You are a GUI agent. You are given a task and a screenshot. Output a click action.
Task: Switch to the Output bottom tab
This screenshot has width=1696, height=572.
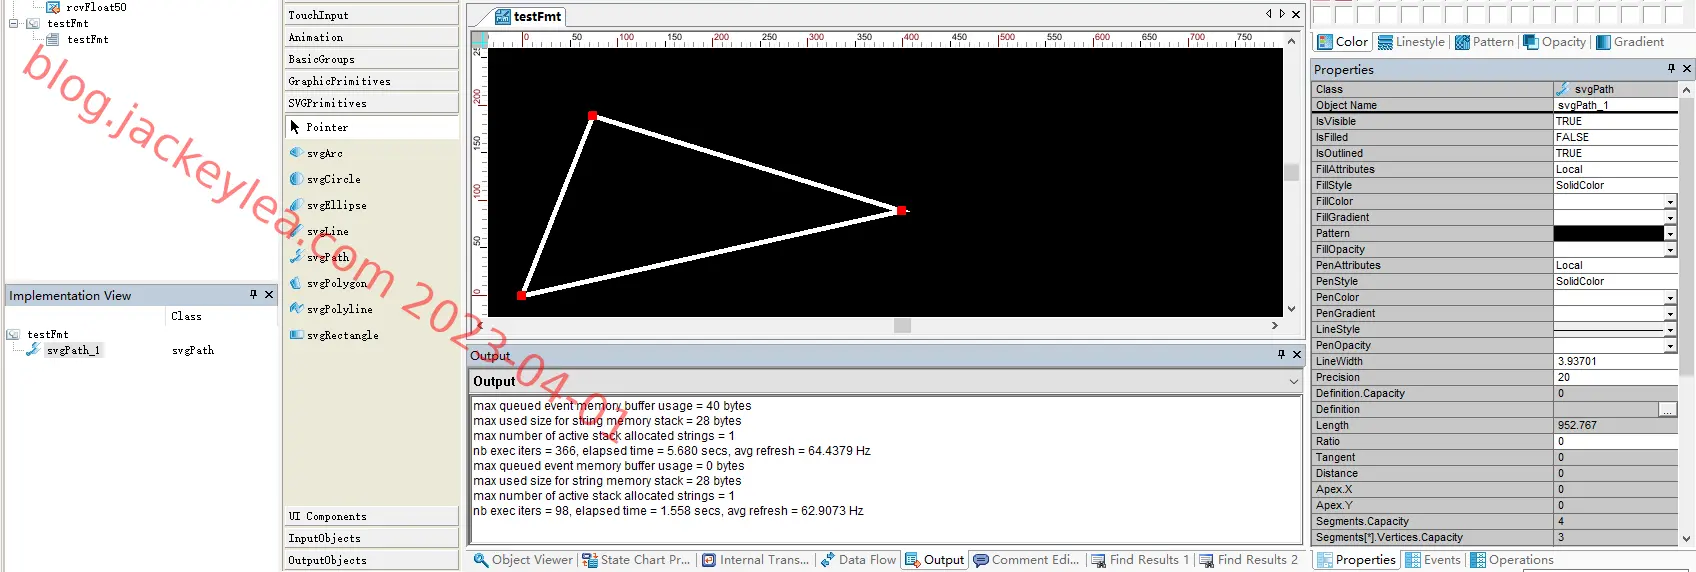[x=934, y=560]
